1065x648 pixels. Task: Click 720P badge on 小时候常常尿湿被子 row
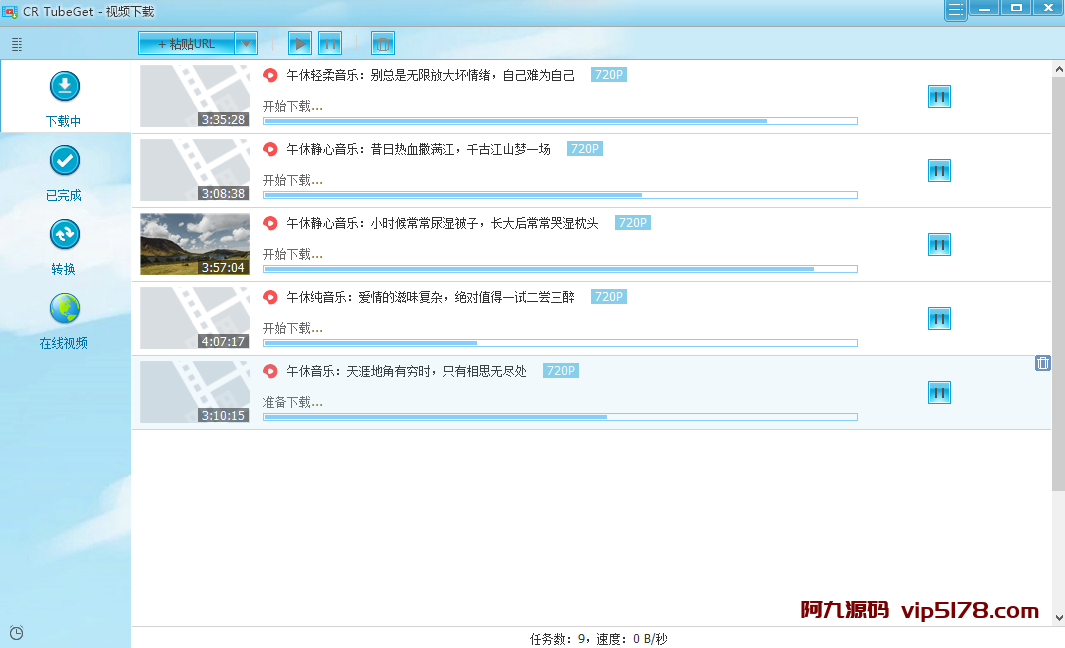(x=633, y=223)
